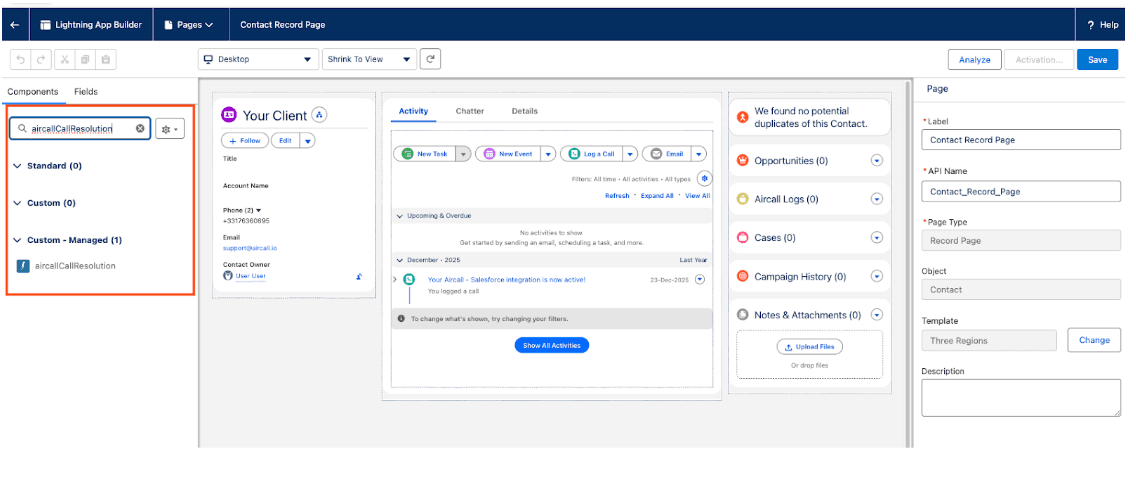Click the refresh canvas icon

point(430,59)
